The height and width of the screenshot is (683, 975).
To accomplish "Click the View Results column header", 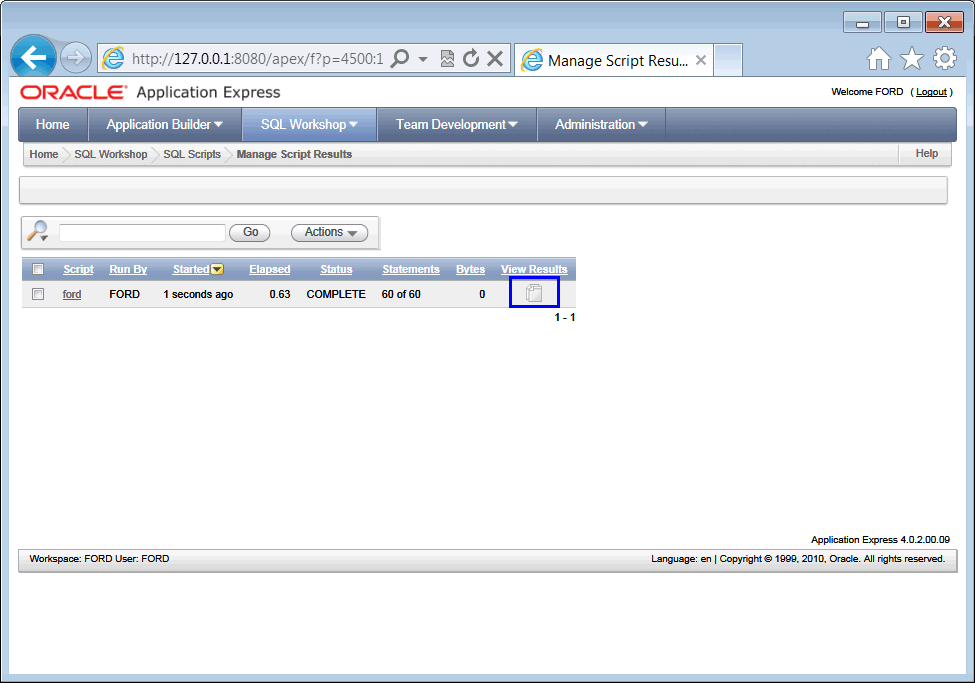I will click(534, 269).
